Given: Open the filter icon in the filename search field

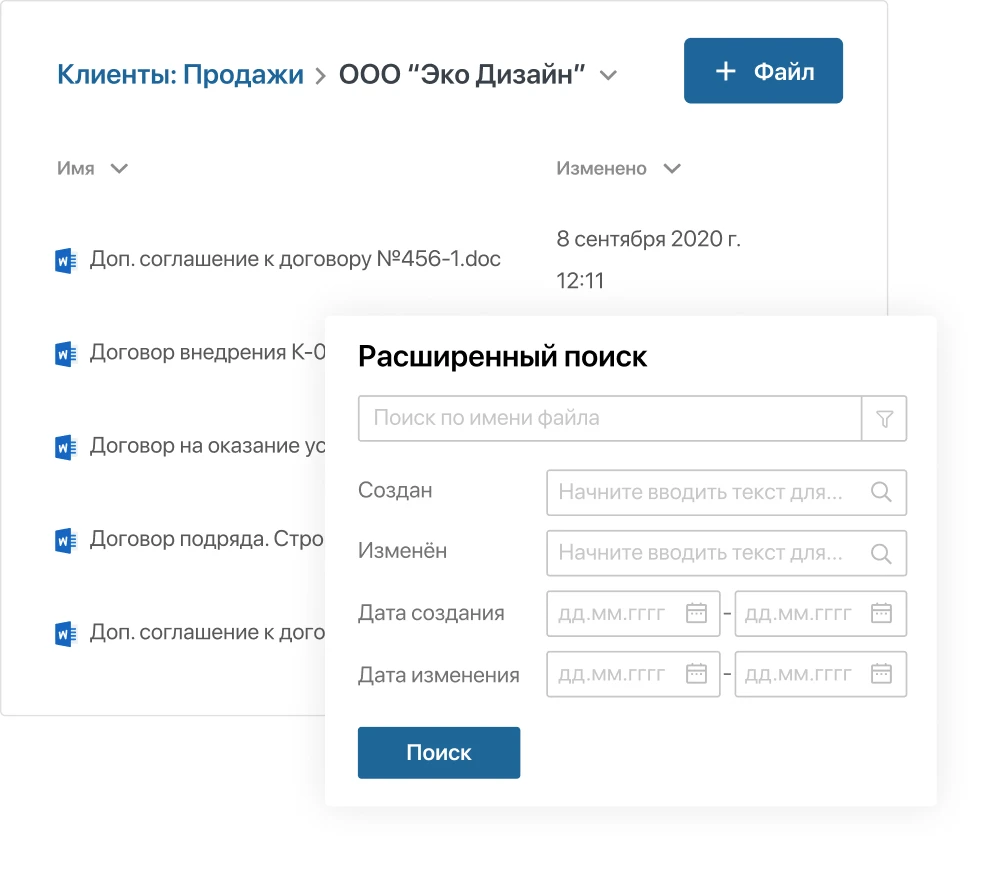Looking at the screenshot, I should coord(884,418).
